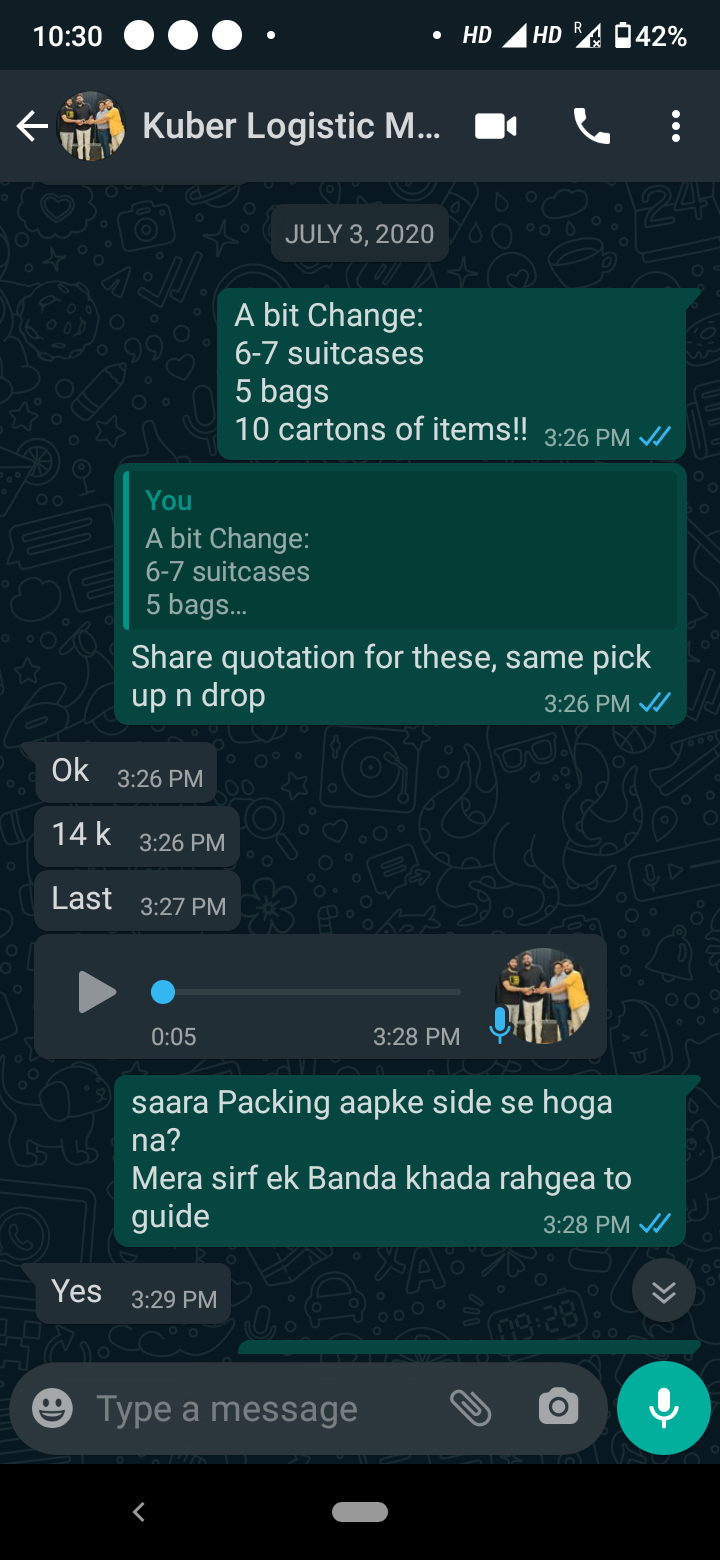Screen dimensions: 720x1560
Task: Open Kuber Logistic group profile picture
Action: click(92, 126)
